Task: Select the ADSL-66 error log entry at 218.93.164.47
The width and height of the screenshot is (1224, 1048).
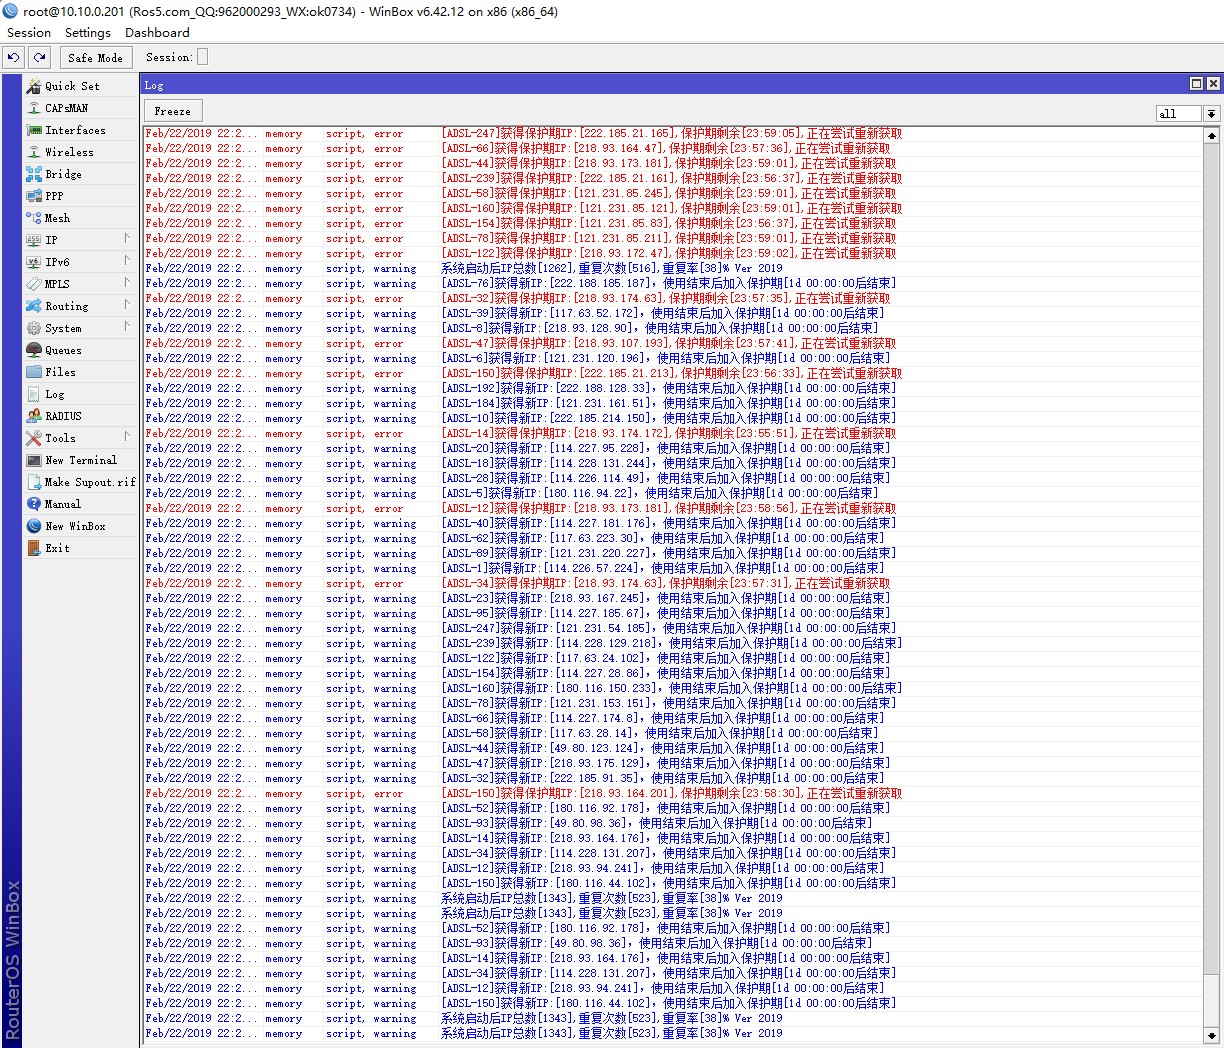Action: point(672,148)
